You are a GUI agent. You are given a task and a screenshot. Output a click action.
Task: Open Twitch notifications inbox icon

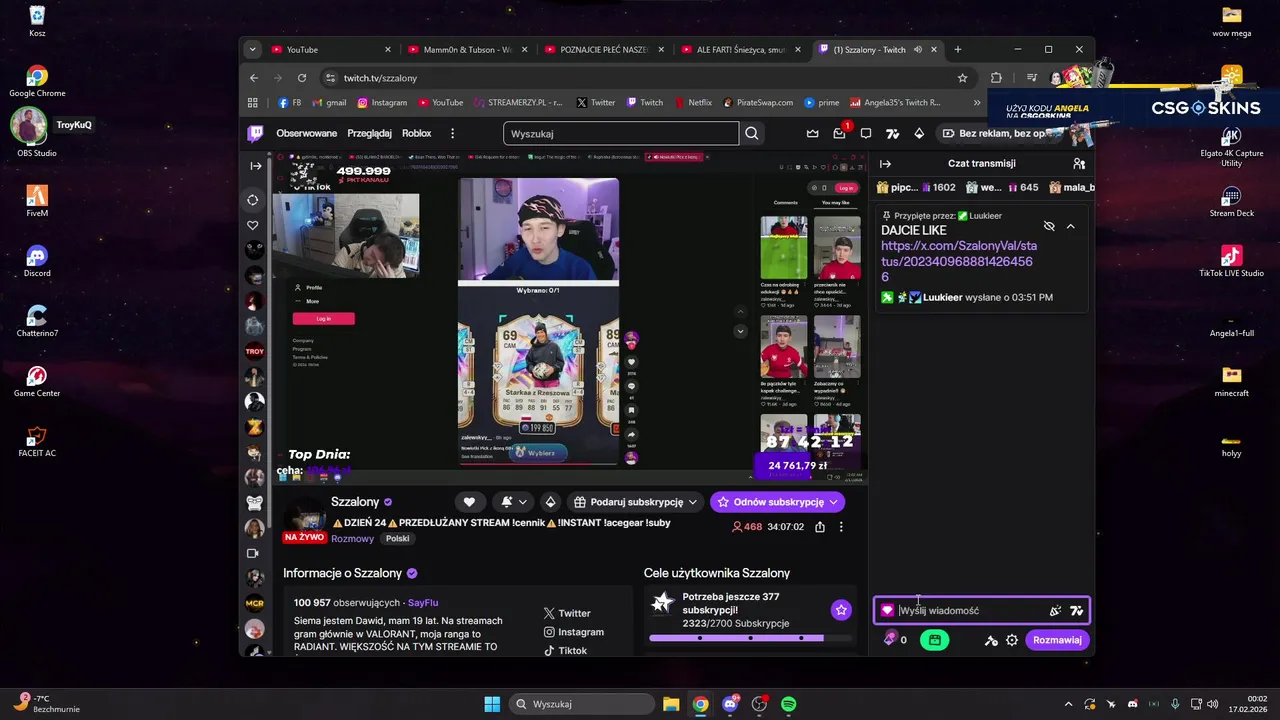pos(839,133)
